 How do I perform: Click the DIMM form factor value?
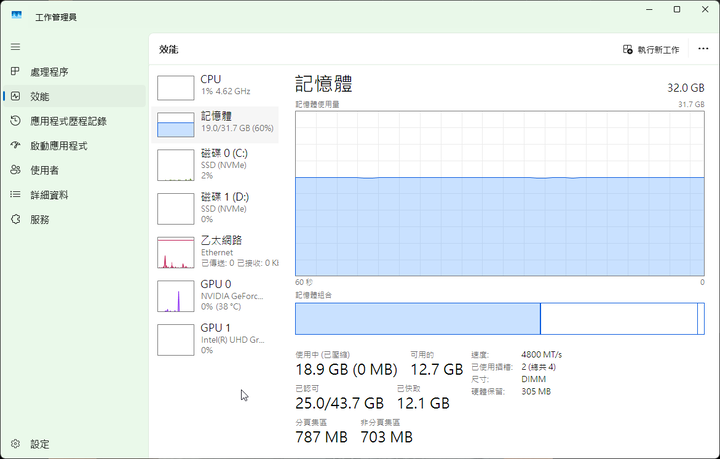pyautogui.click(x=534, y=379)
